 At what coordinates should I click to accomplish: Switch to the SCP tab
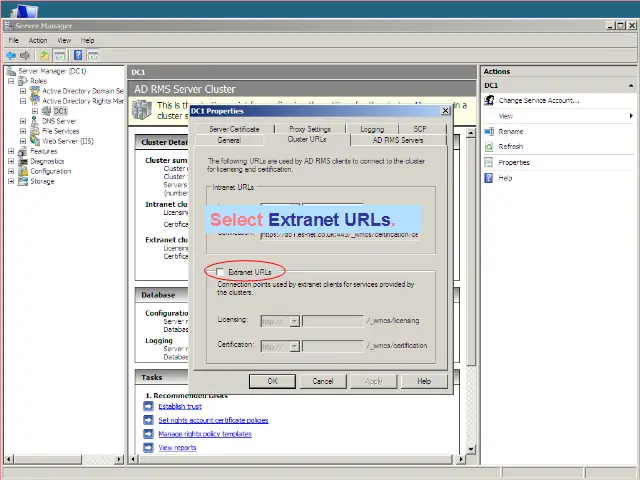[420, 129]
